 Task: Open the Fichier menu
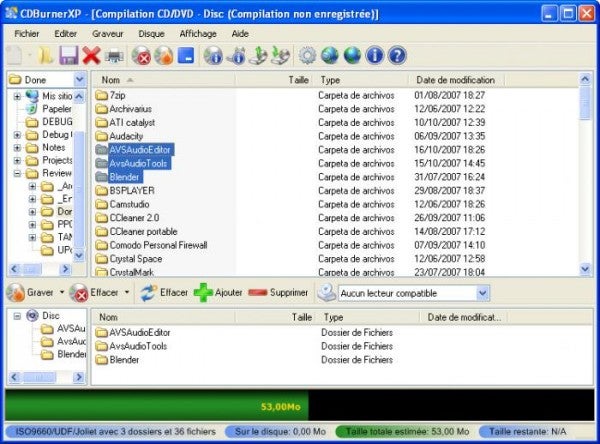click(x=27, y=34)
